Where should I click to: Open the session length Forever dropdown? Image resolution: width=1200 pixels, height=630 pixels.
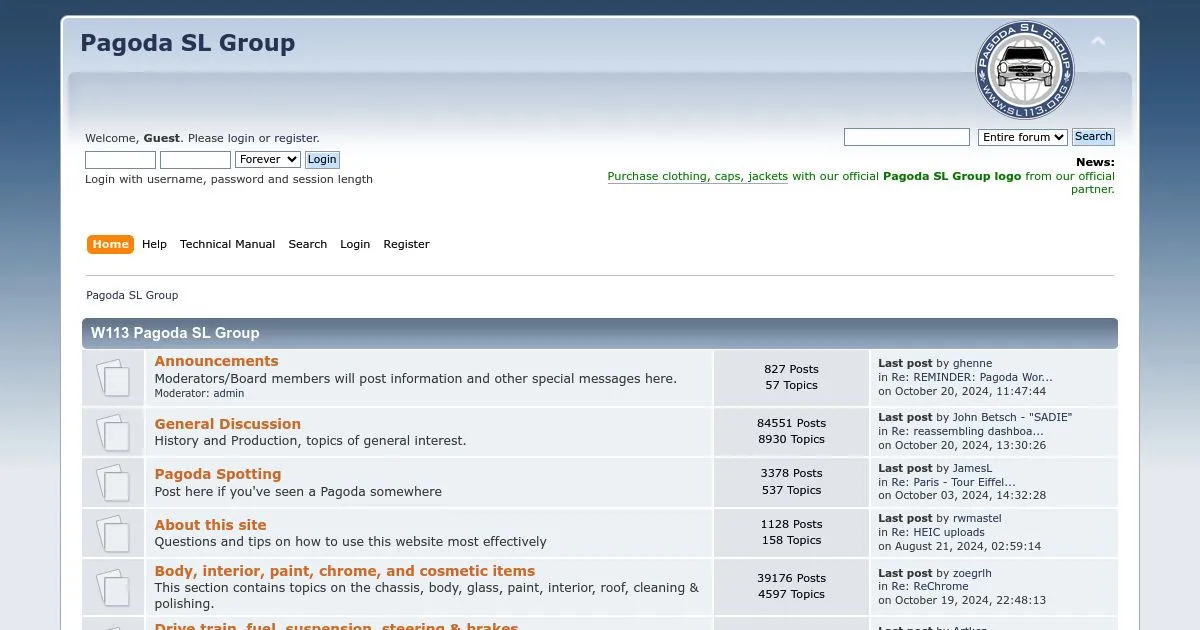[x=268, y=159]
